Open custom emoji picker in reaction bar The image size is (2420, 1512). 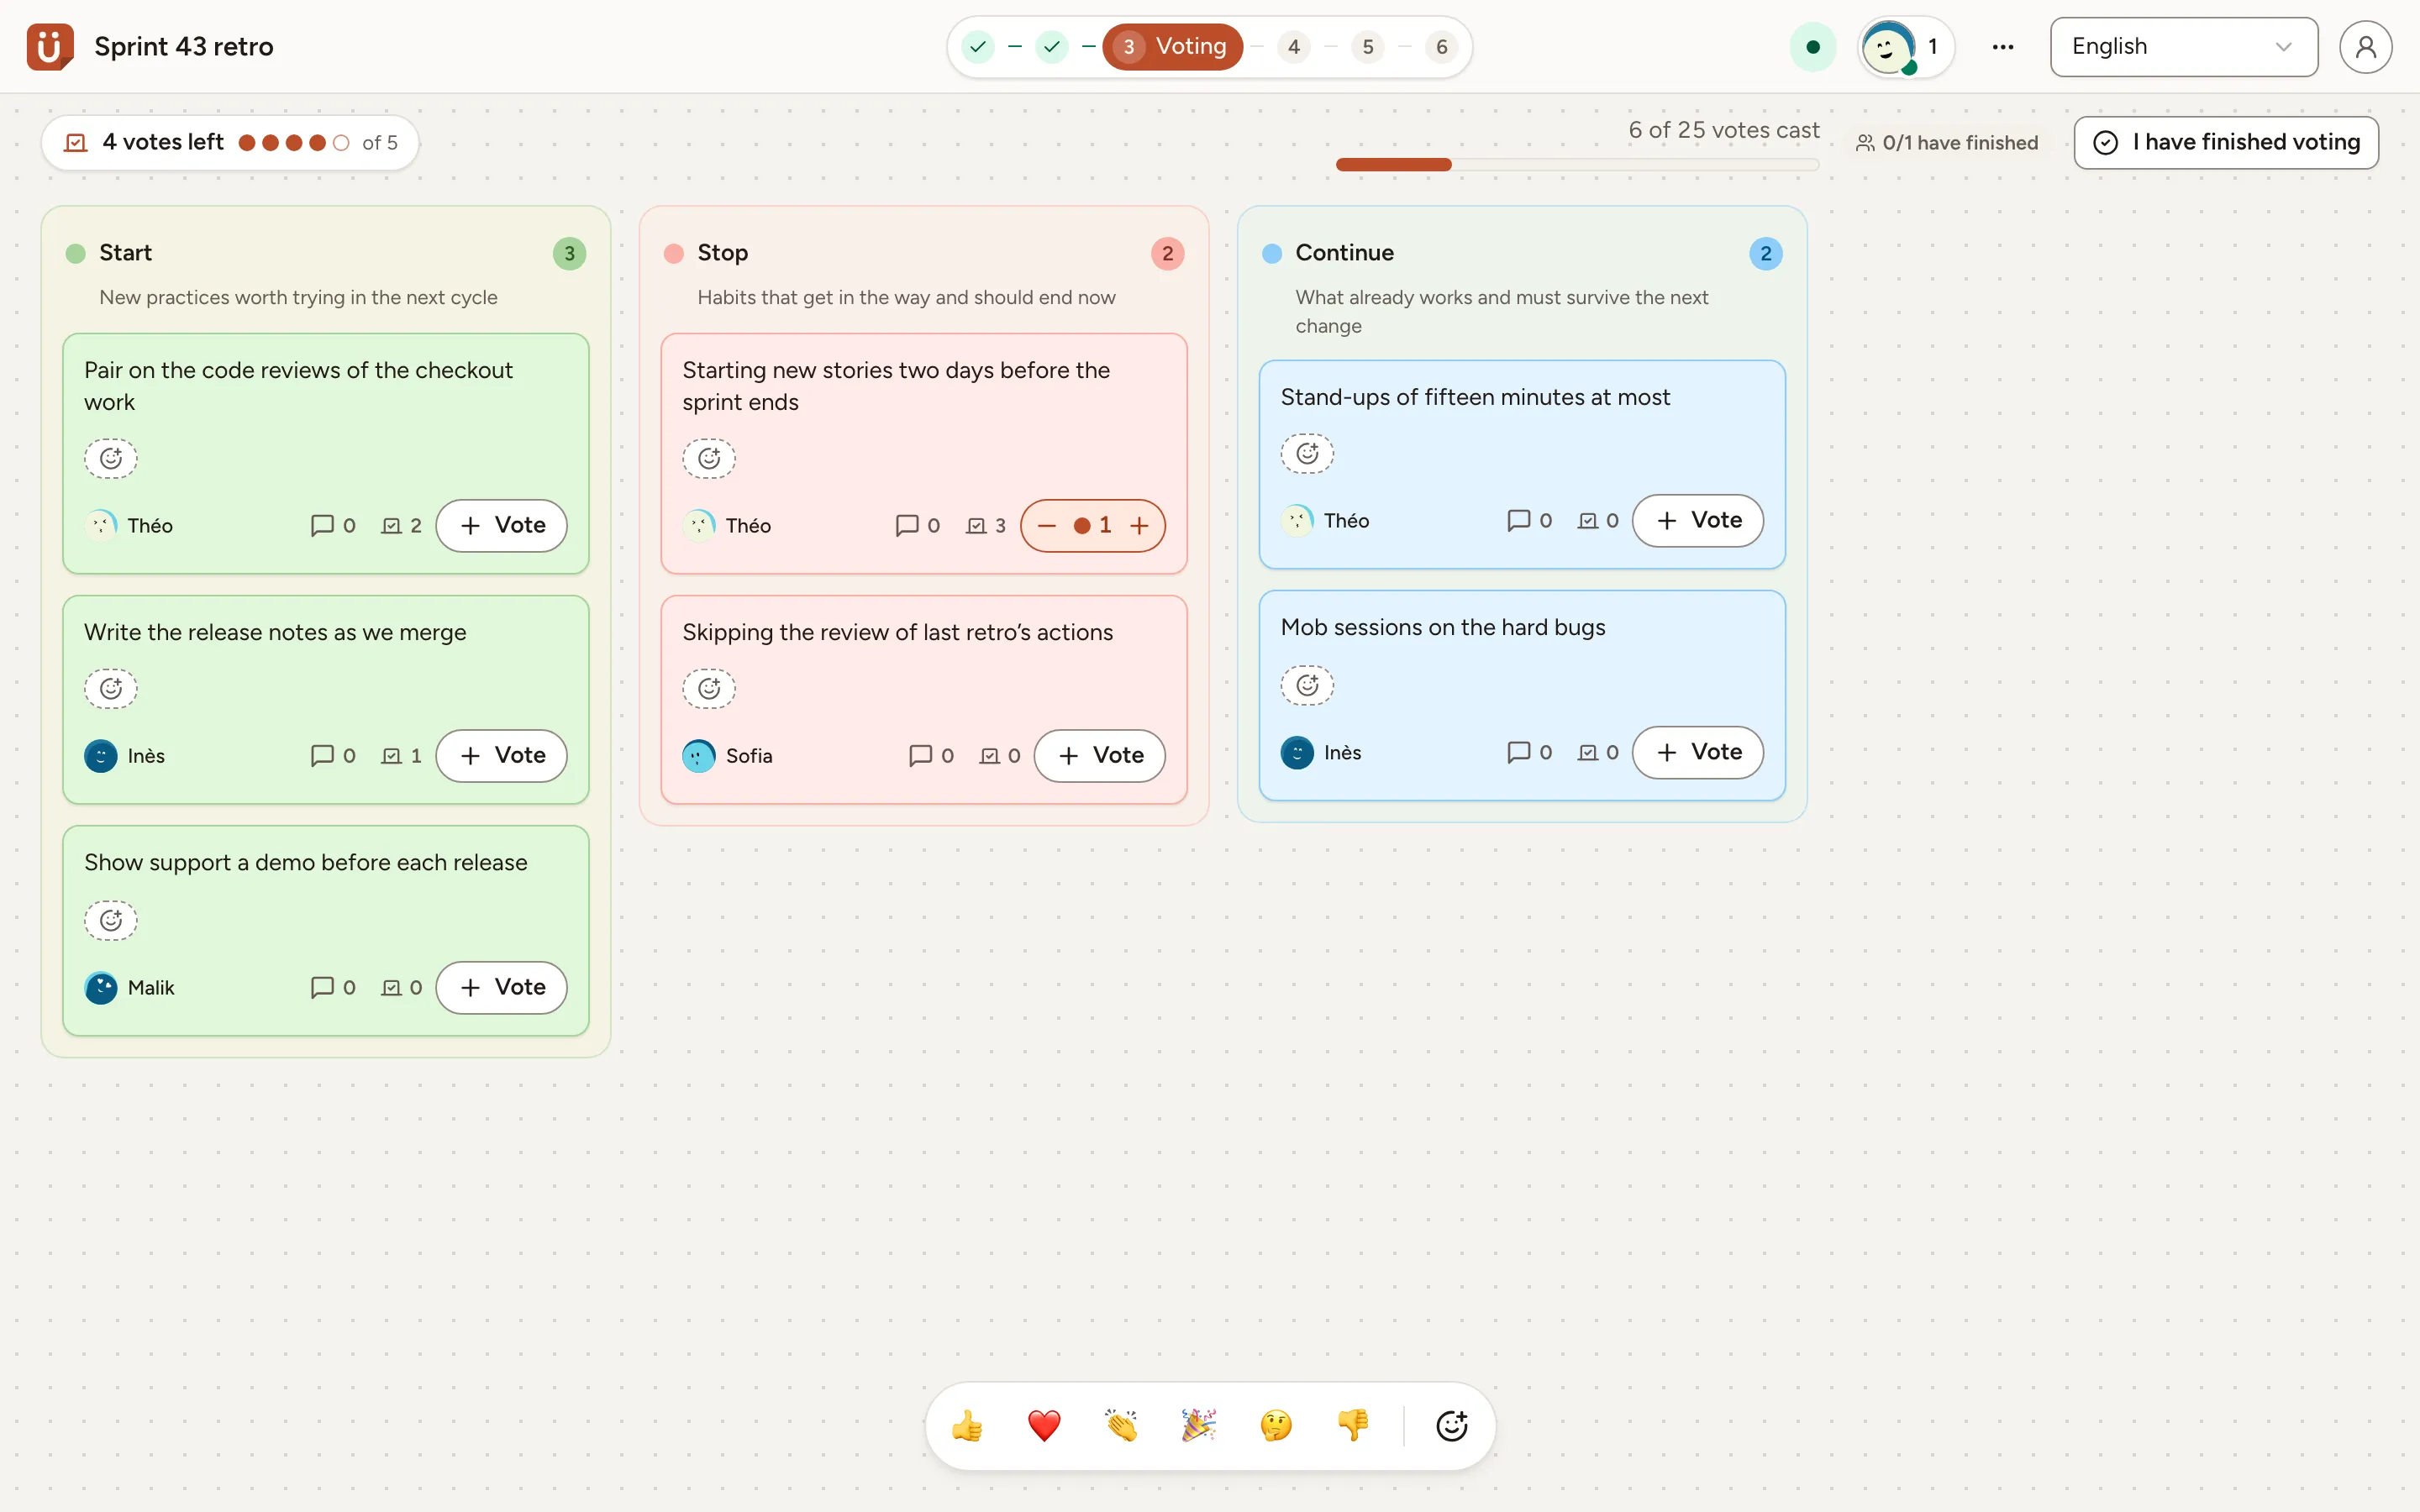point(1451,1426)
